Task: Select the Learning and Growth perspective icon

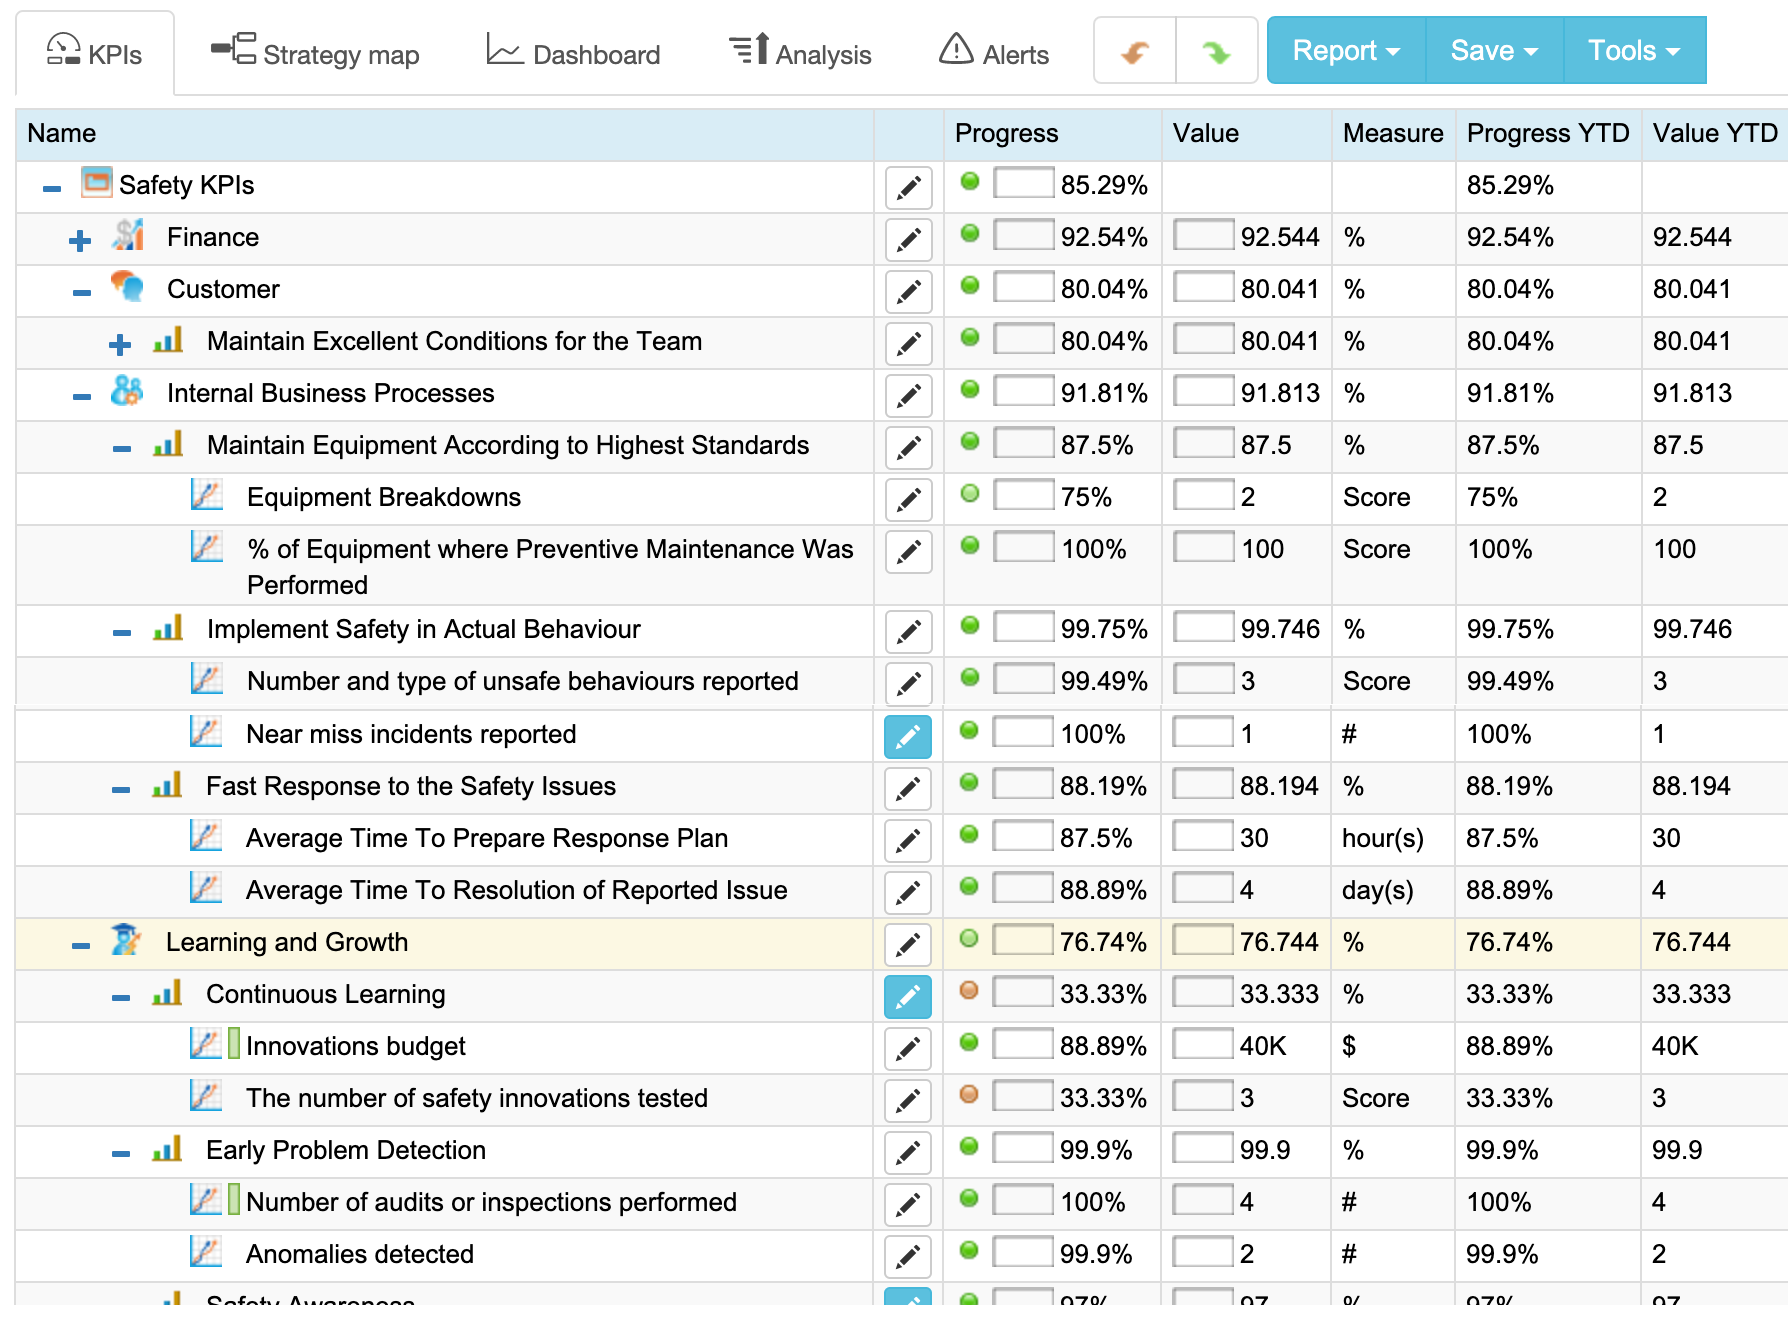Action: coord(126,941)
